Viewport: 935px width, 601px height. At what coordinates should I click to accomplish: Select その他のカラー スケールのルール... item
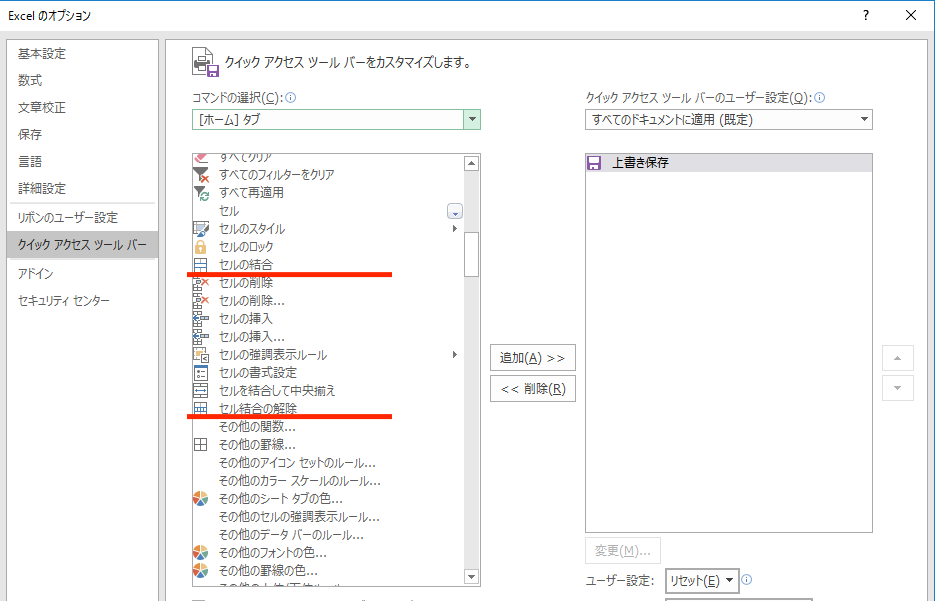pyautogui.click(x=327, y=481)
